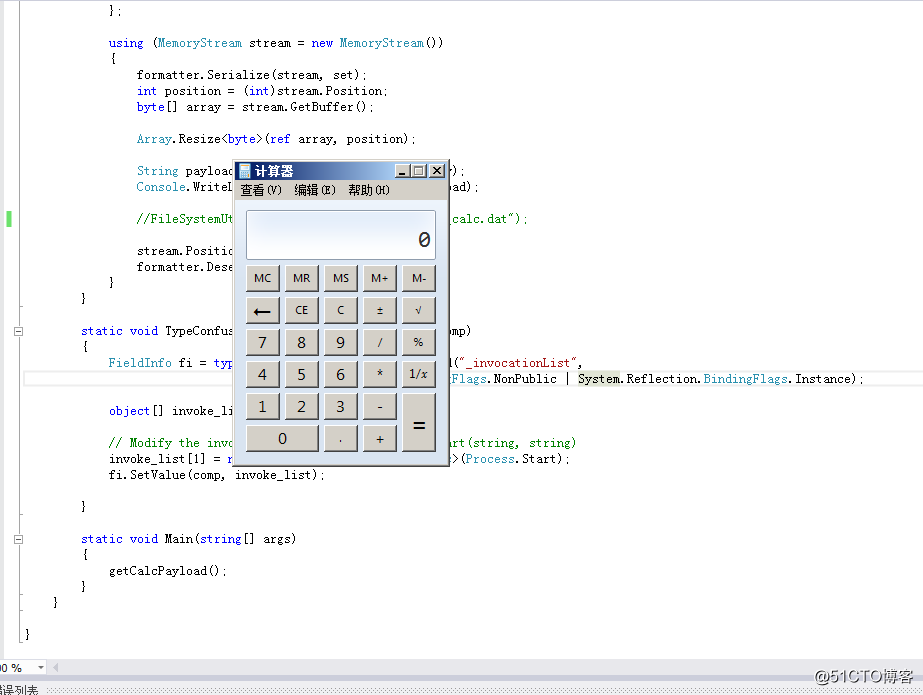Click the backspace arrow calculator button
Image resolution: width=923 pixels, height=695 pixels.
click(263, 310)
